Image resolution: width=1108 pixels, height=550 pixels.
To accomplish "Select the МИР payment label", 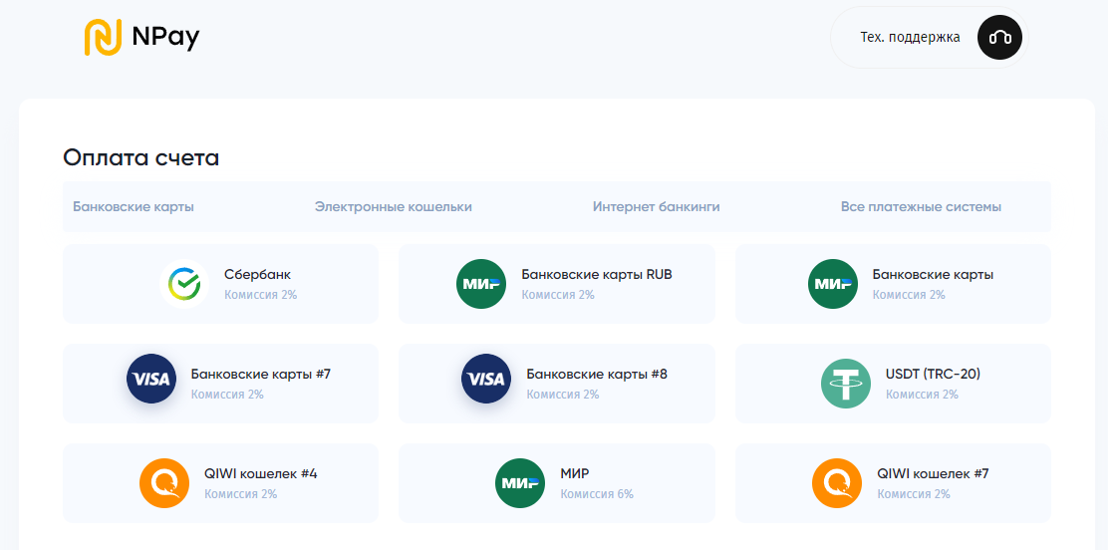I will pyautogui.click(x=575, y=474).
